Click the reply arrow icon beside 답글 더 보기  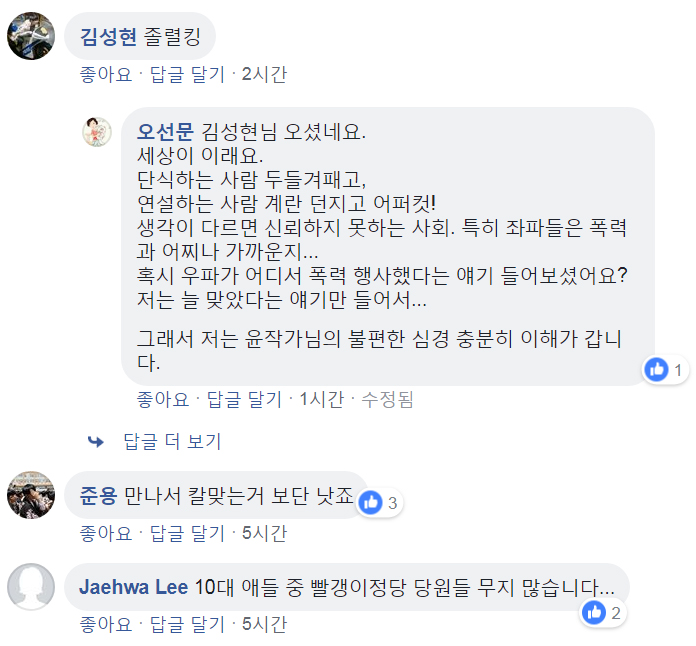point(96,441)
